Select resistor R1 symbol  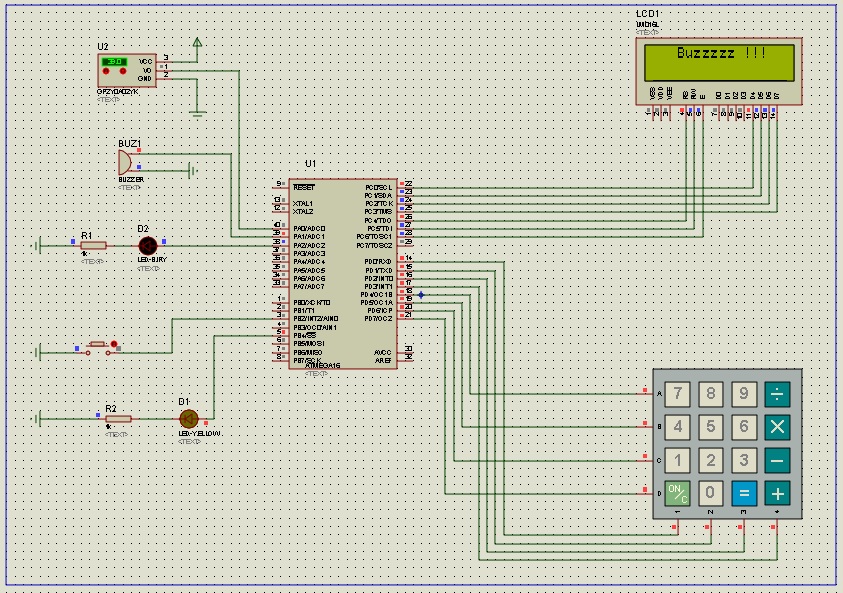[x=93, y=246]
